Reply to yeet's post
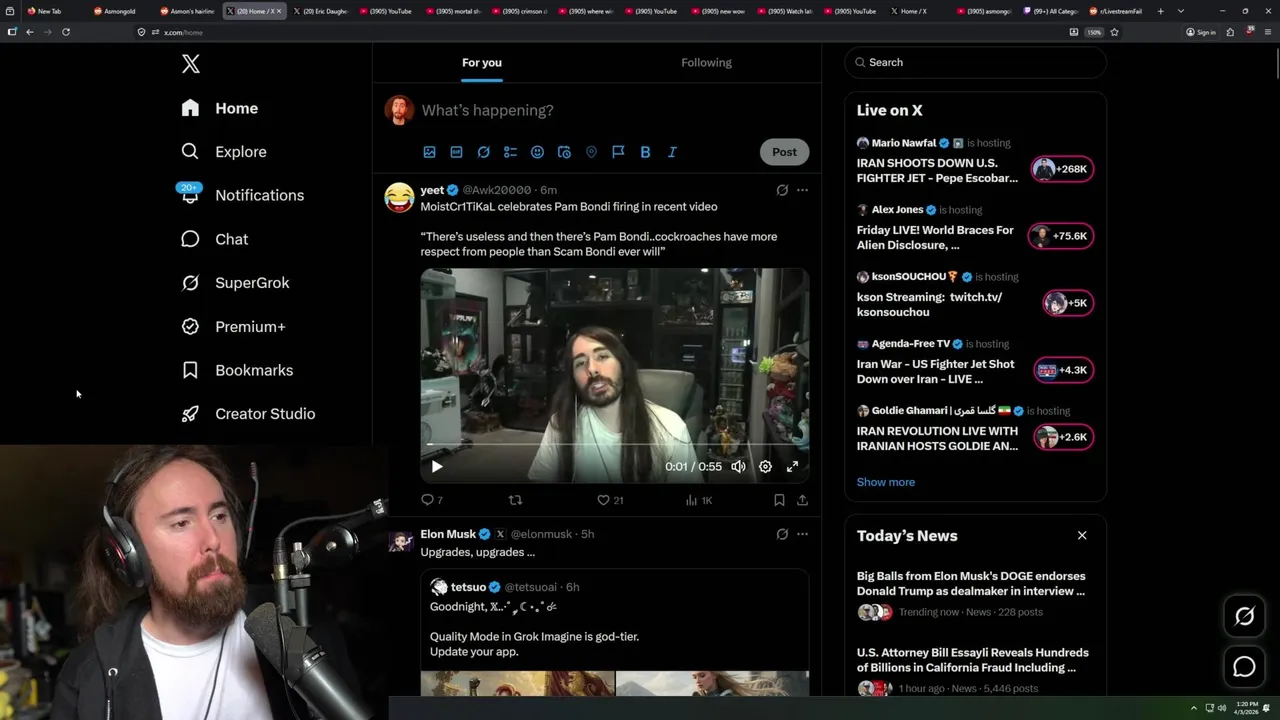The width and height of the screenshot is (1280, 720). 432,500
